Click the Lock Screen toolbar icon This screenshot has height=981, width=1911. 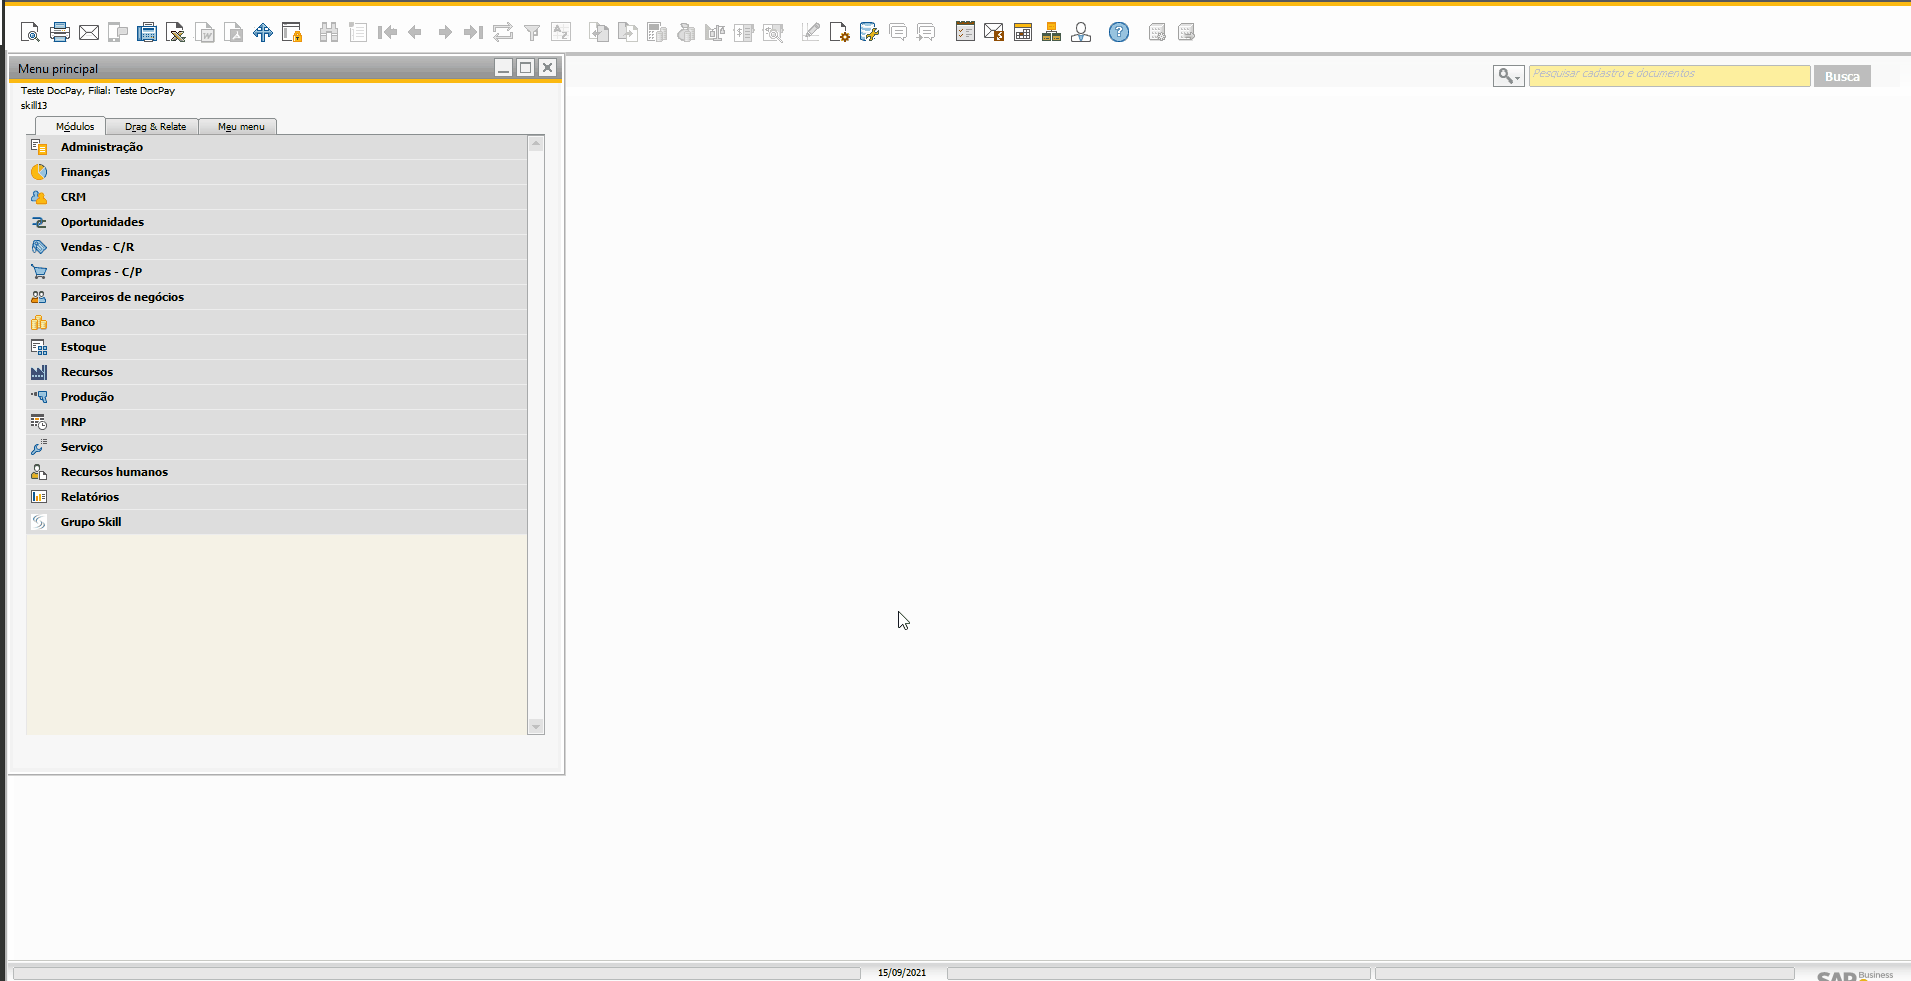coord(292,32)
